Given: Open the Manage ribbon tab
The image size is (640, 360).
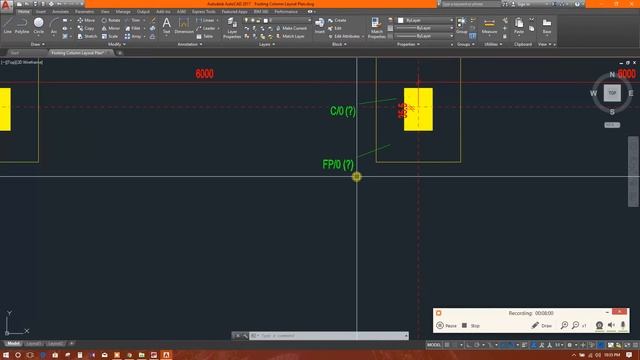Looking at the screenshot, I should point(123,12).
